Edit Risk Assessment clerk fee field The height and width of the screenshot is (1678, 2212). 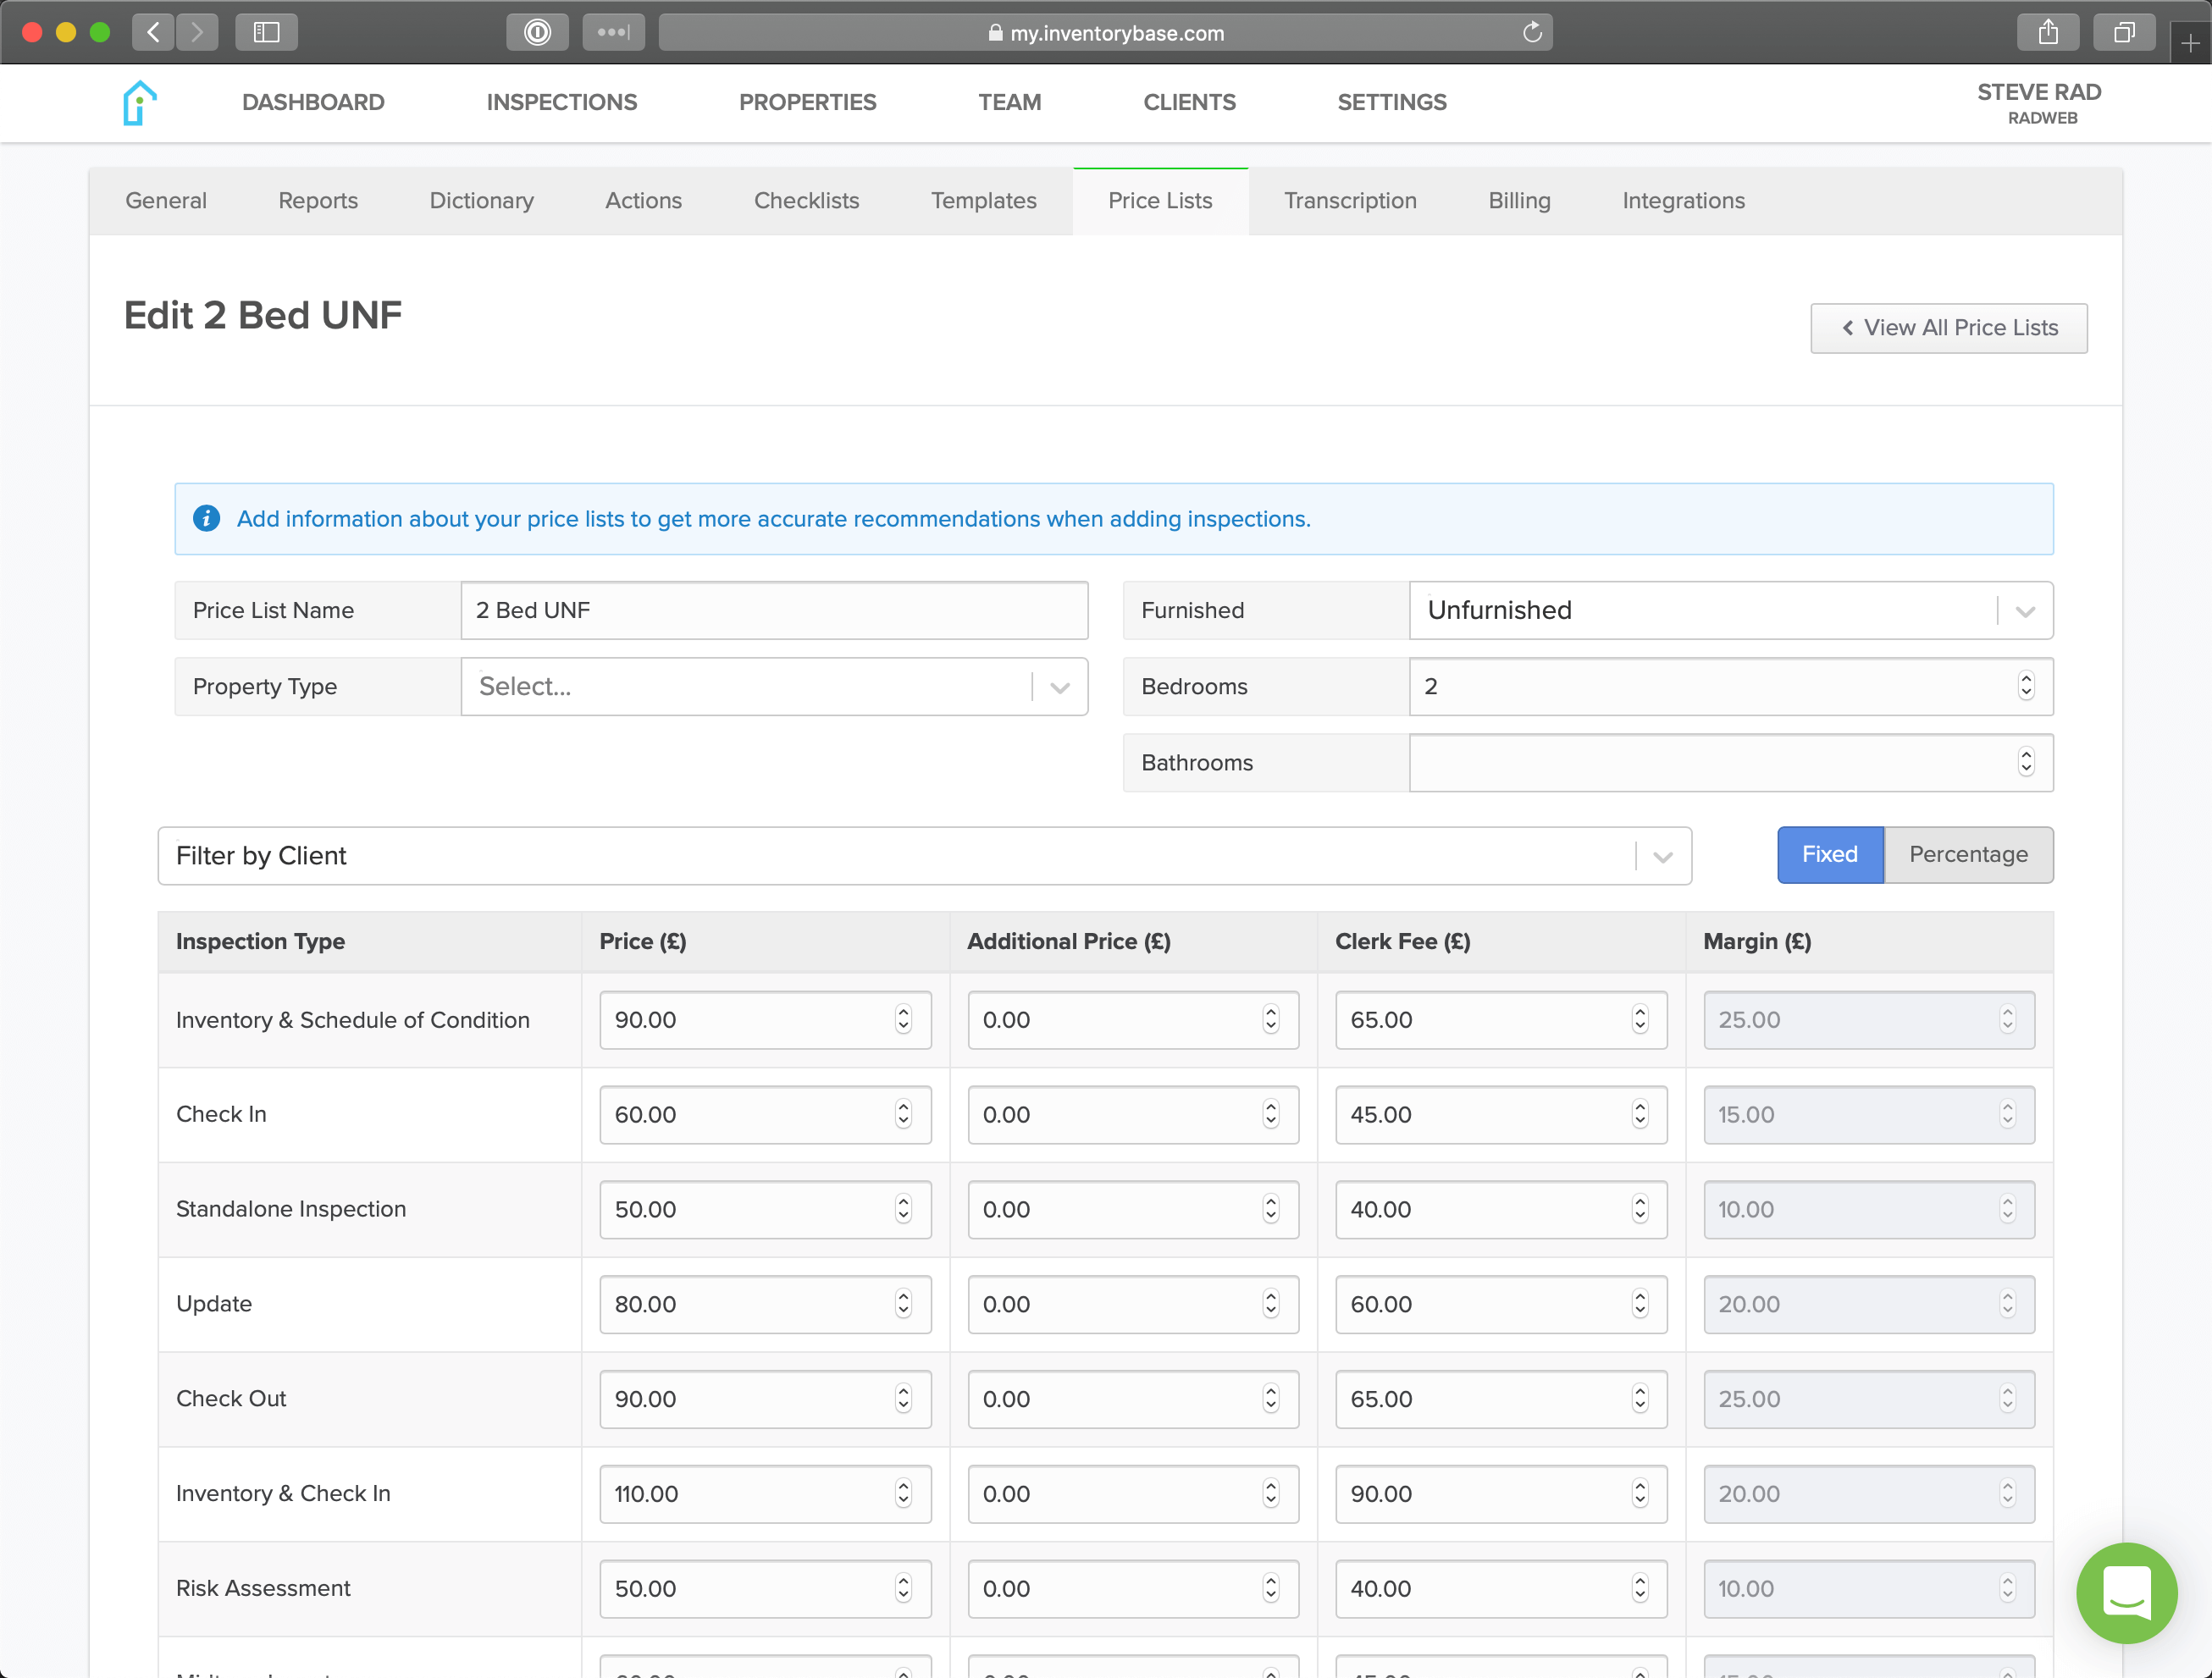click(x=1500, y=1588)
